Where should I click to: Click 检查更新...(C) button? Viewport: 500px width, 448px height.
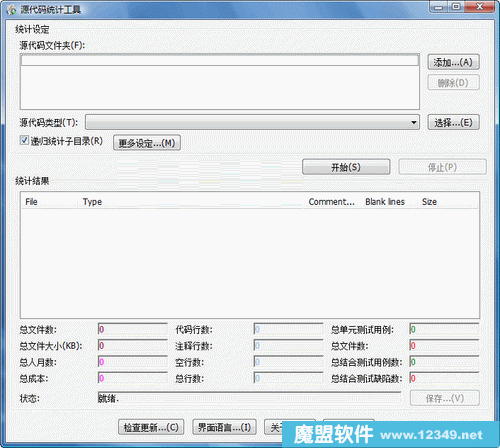click(151, 427)
